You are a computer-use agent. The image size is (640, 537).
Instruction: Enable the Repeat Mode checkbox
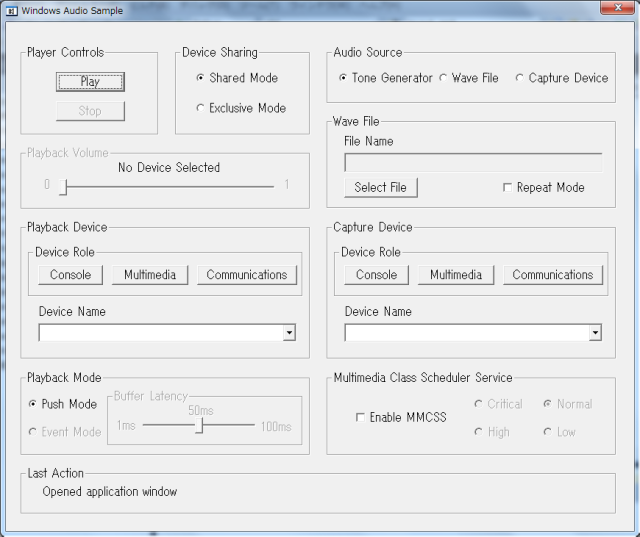tap(508, 188)
